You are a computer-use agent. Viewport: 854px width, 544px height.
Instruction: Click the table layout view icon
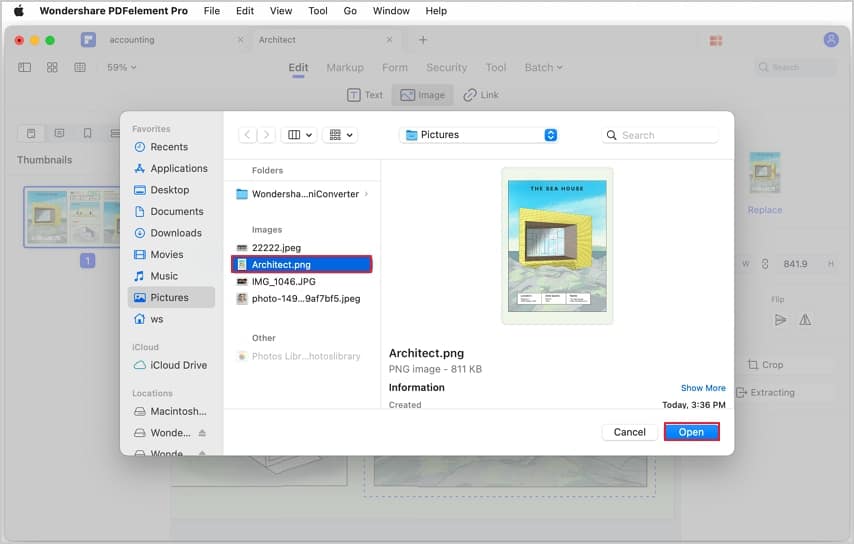click(x=80, y=68)
